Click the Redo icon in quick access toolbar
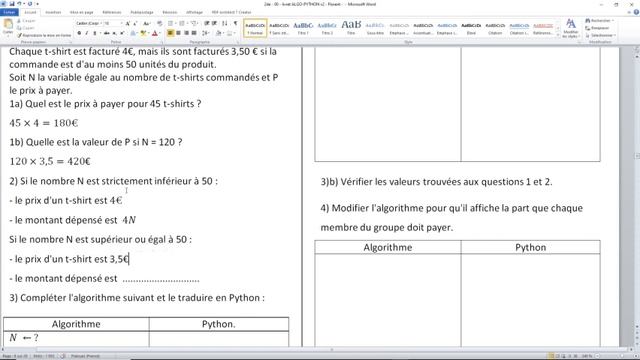 tap(29, 4)
